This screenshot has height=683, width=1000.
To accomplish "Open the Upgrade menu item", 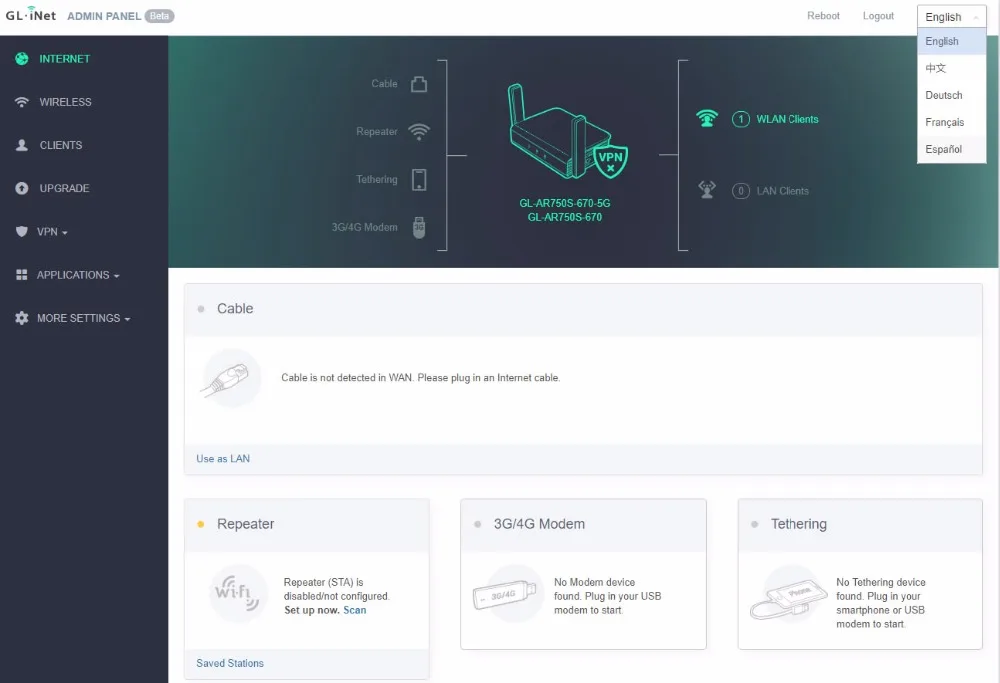I will tap(64, 189).
